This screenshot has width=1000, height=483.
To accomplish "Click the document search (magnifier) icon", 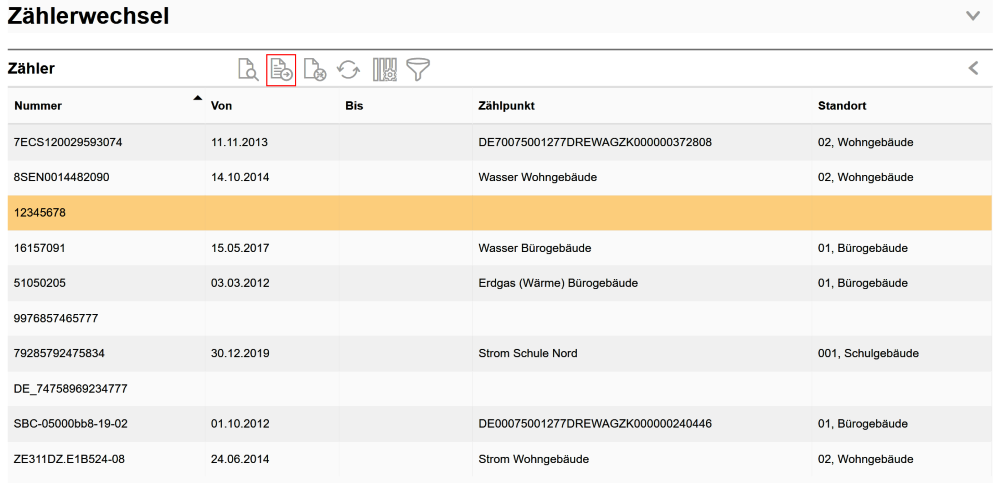I will pyautogui.click(x=247, y=69).
